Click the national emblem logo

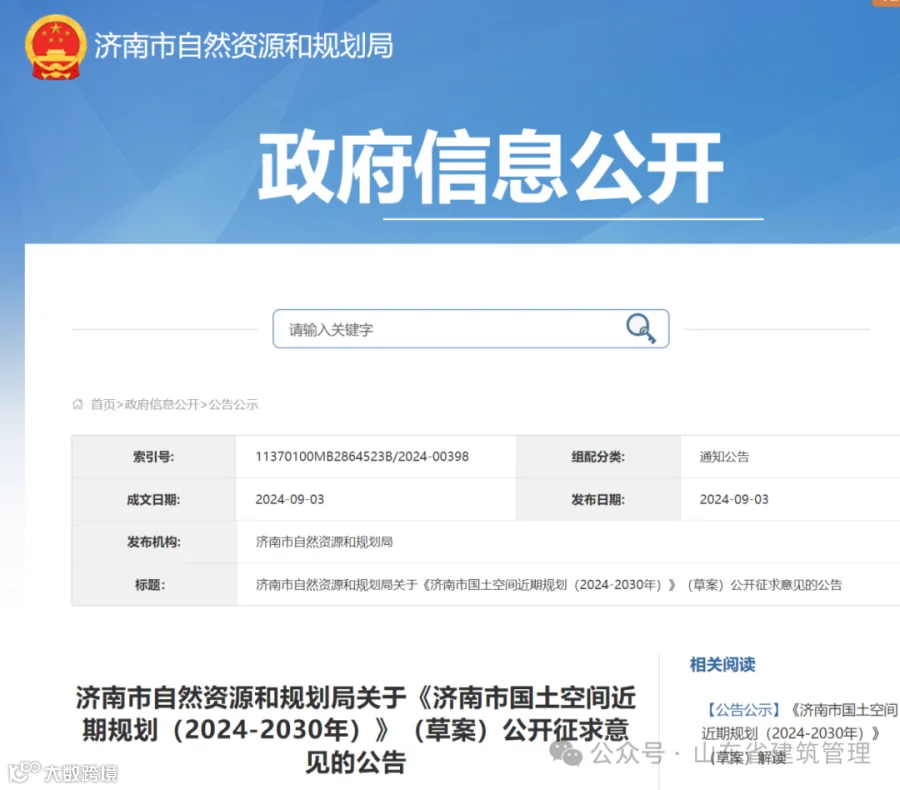[x=56, y=47]
